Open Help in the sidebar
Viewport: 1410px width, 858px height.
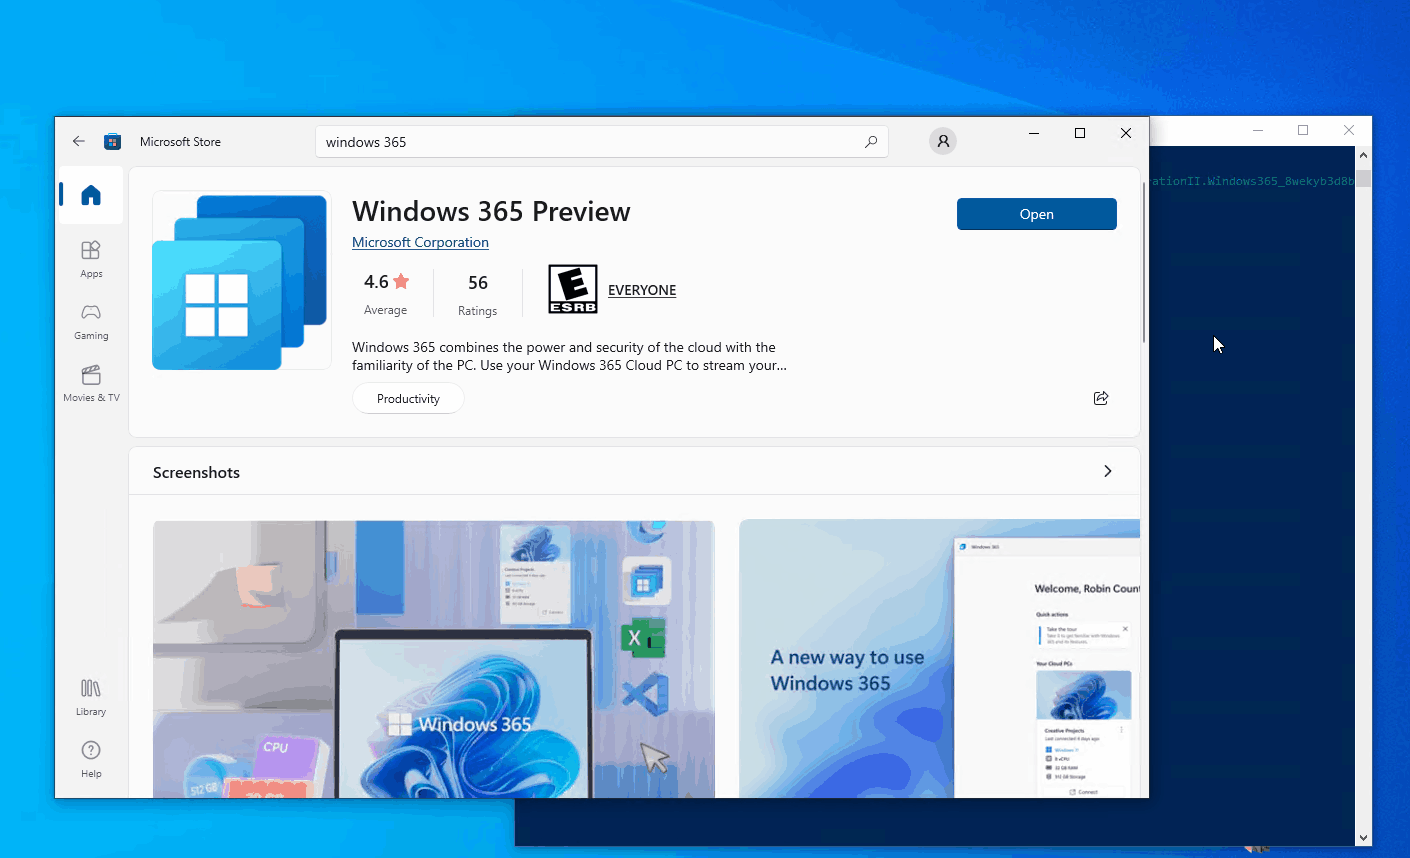pyautogui.click(x=91, y=759)
